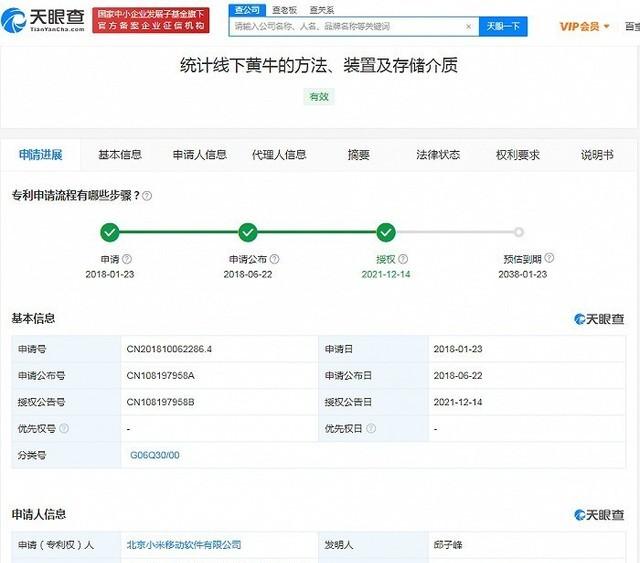Click the red official credit agency banner

coord(151,20)
